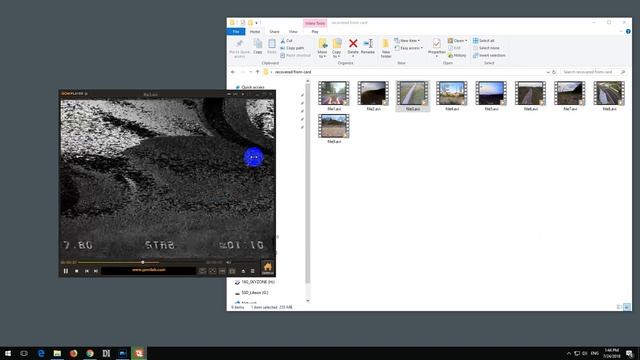
Task: Mute audio with GOM Player speaker icon
Action: [229, 262]
